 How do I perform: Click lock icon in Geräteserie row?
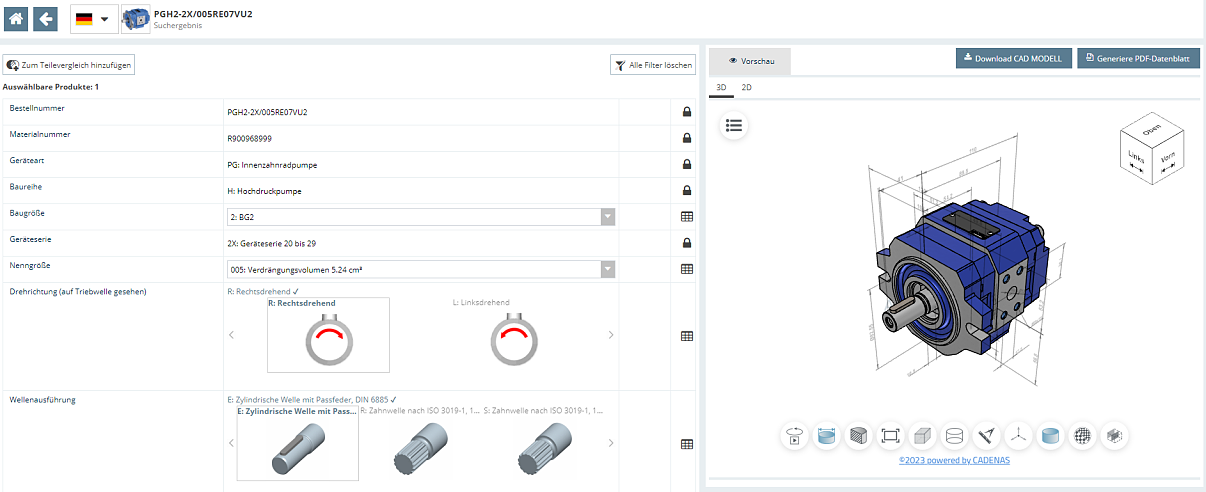687,243
